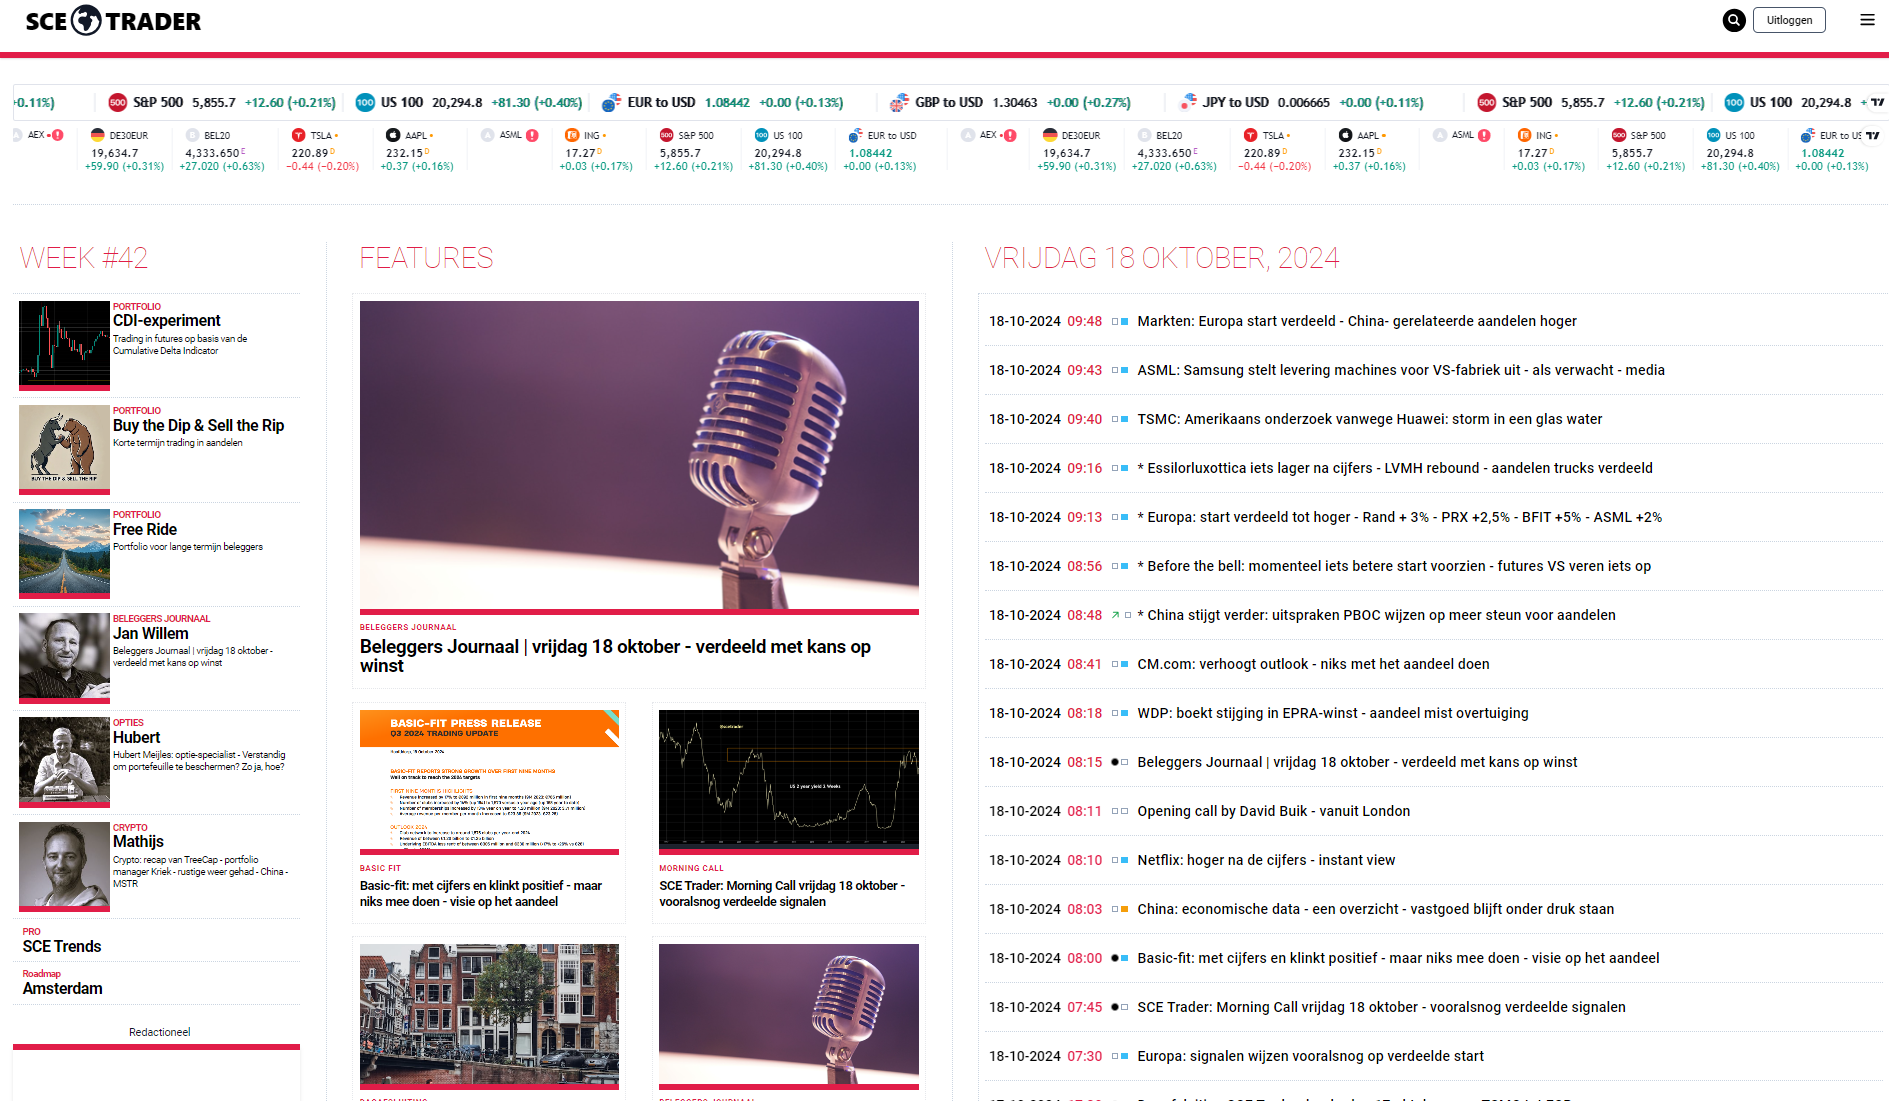This screenshot has width=1889, height=1101.
Task: Click the Free Ride road thumbnail
Action: (64, 552)
